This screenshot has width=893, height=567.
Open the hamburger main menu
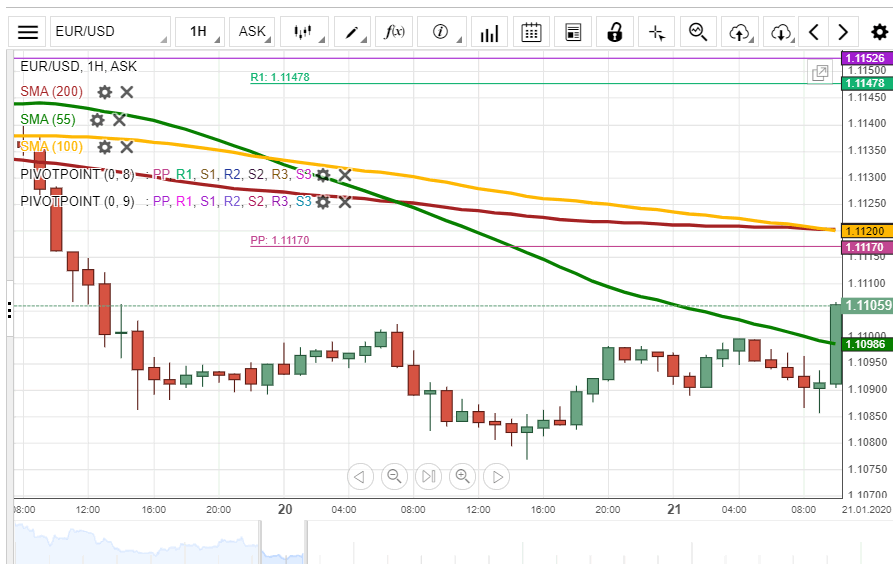tap(29, 32)
